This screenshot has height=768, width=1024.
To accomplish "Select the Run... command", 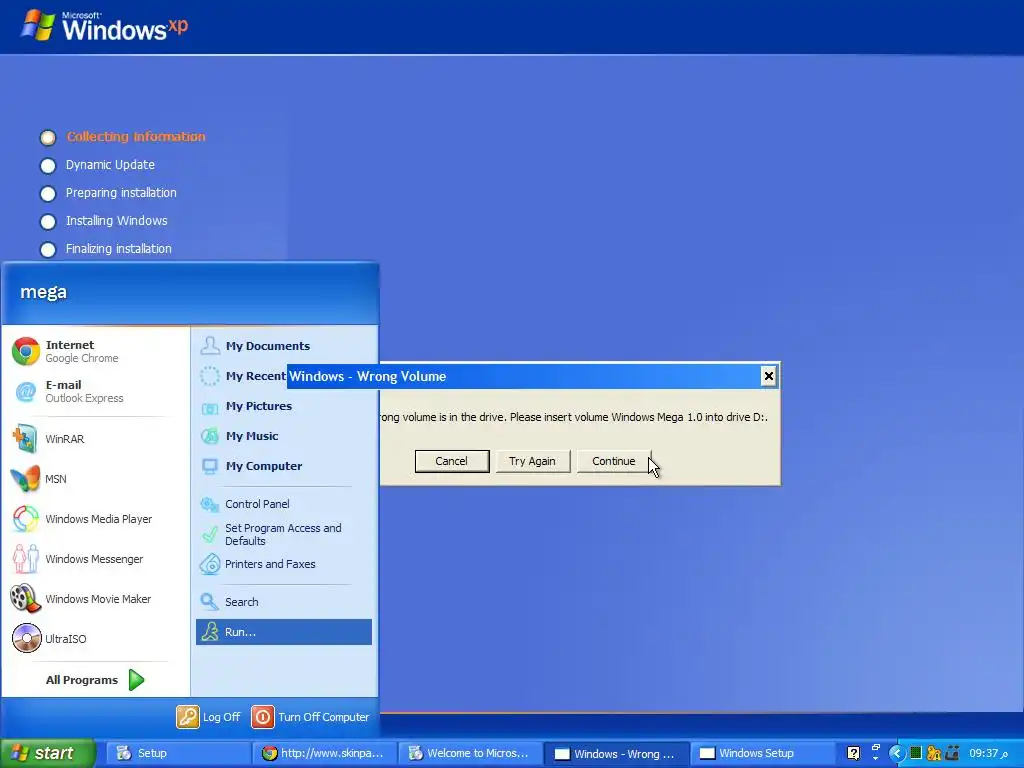I will (283, 632).
